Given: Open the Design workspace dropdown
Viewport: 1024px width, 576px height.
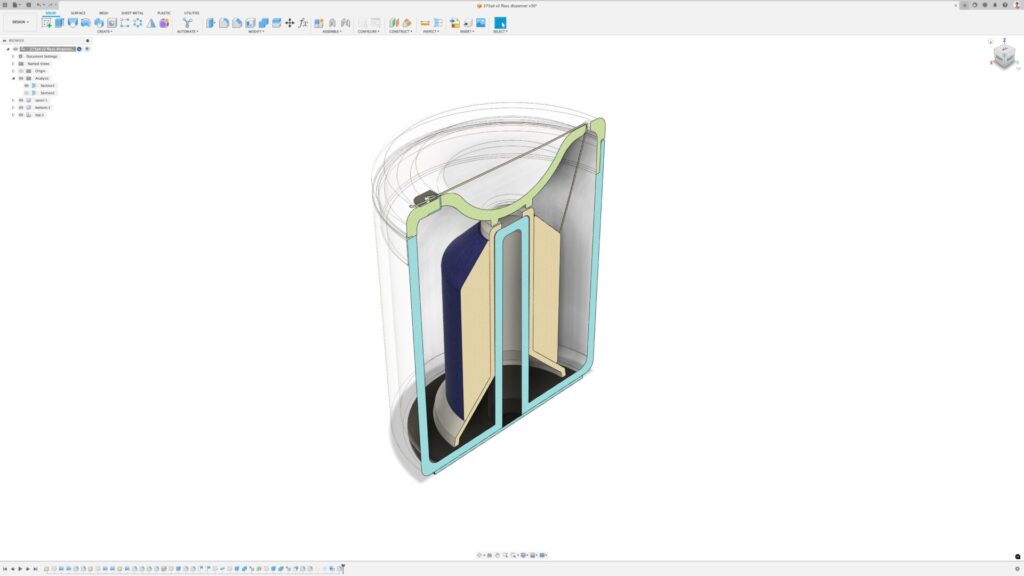Looking at the screenshot, I should tap(20, 21).
